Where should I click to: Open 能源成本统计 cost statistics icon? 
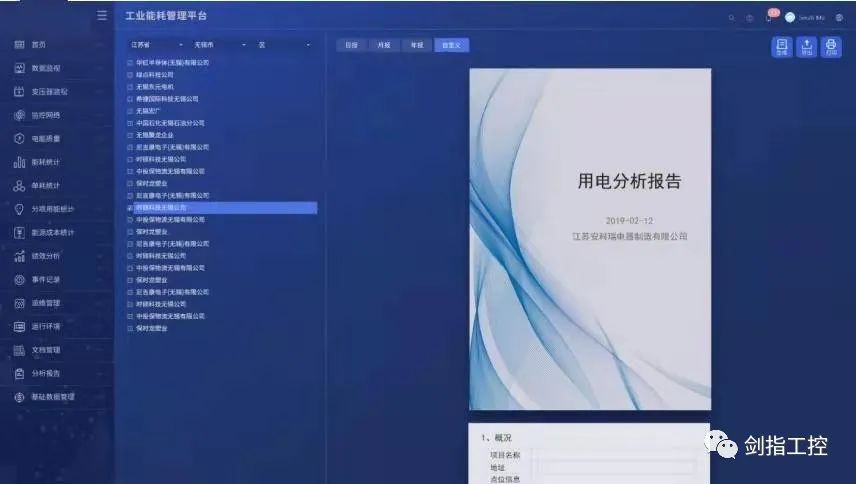19,232
